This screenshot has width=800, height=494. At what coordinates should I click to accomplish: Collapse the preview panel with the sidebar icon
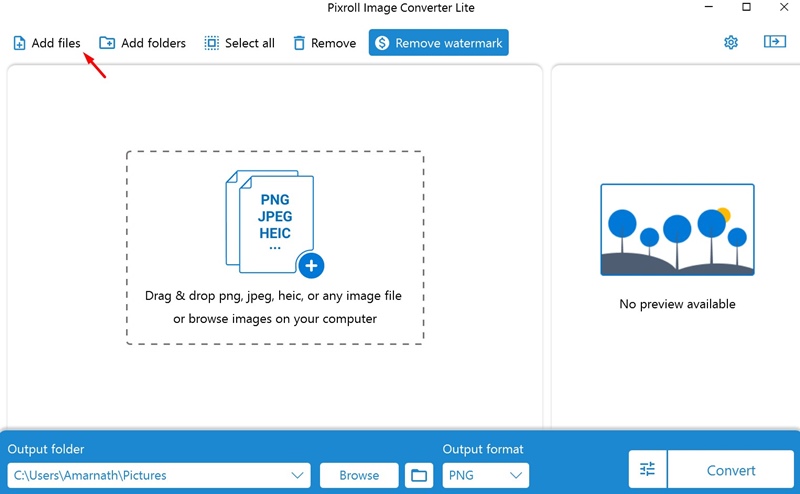click(x=774, y=41)
